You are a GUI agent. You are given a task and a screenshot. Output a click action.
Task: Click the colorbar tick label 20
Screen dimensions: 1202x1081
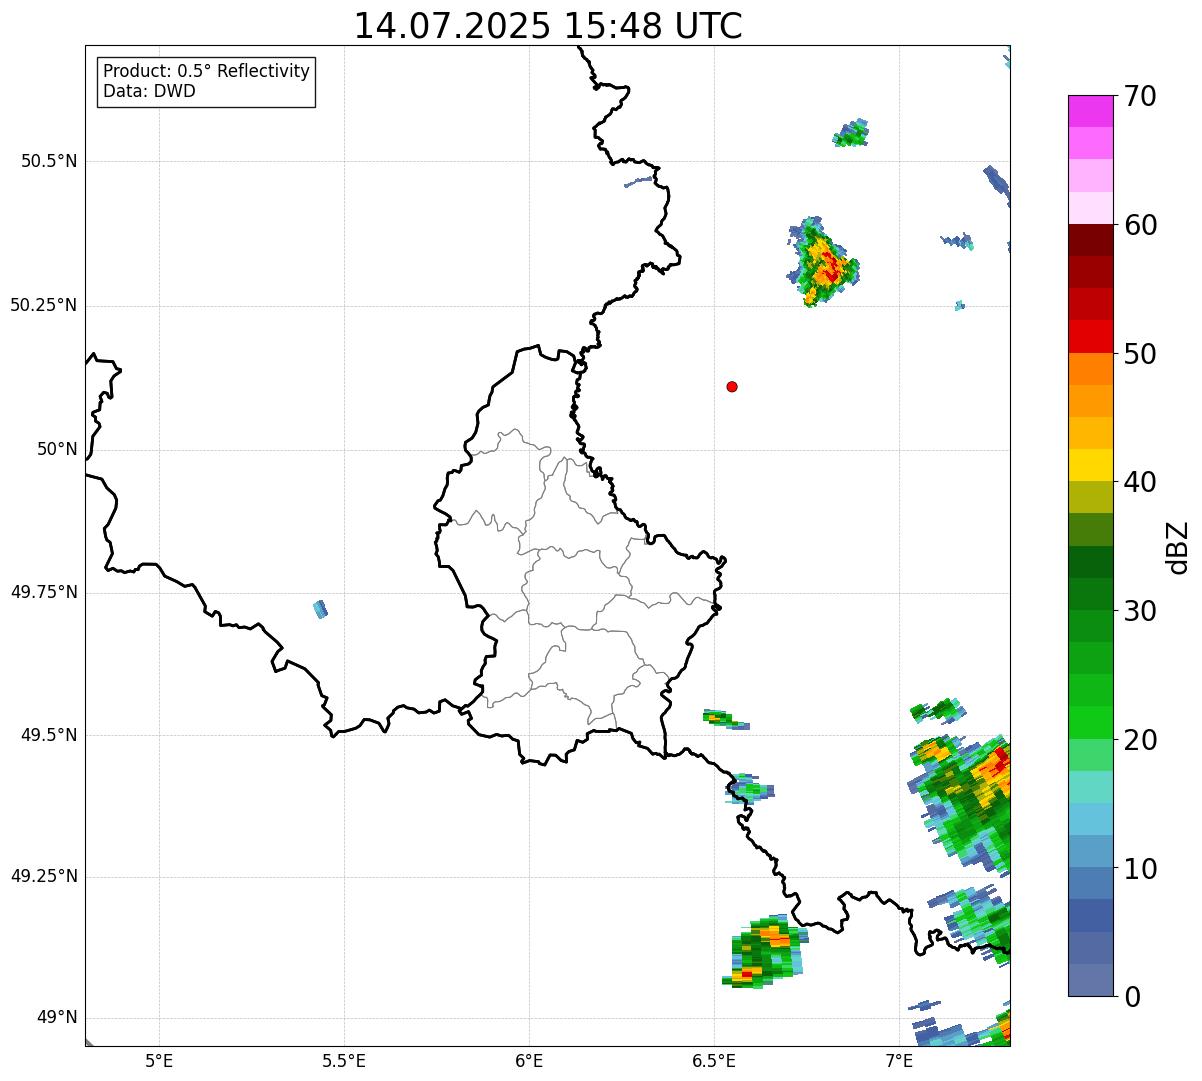click(x=1140, y=740)
